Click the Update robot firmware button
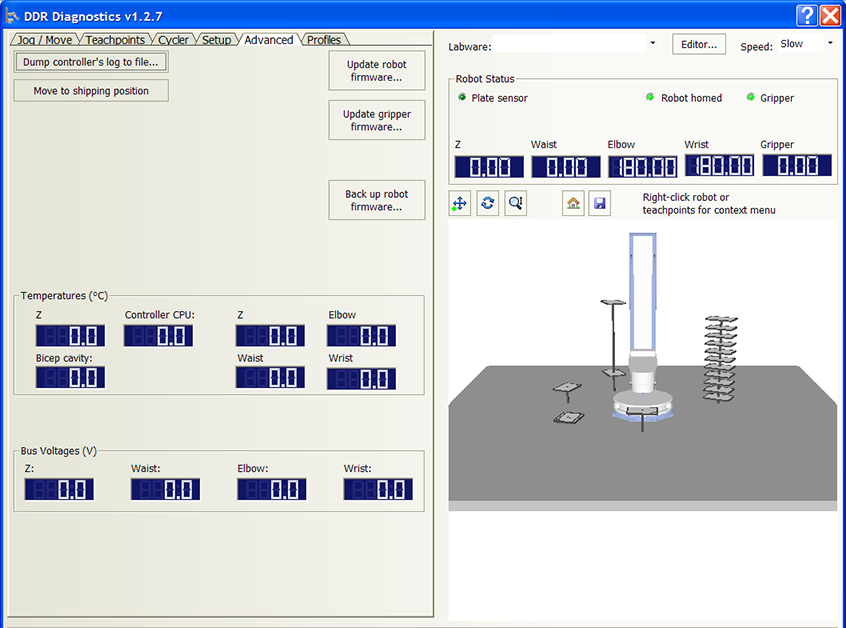 click(x=376, y=71)
